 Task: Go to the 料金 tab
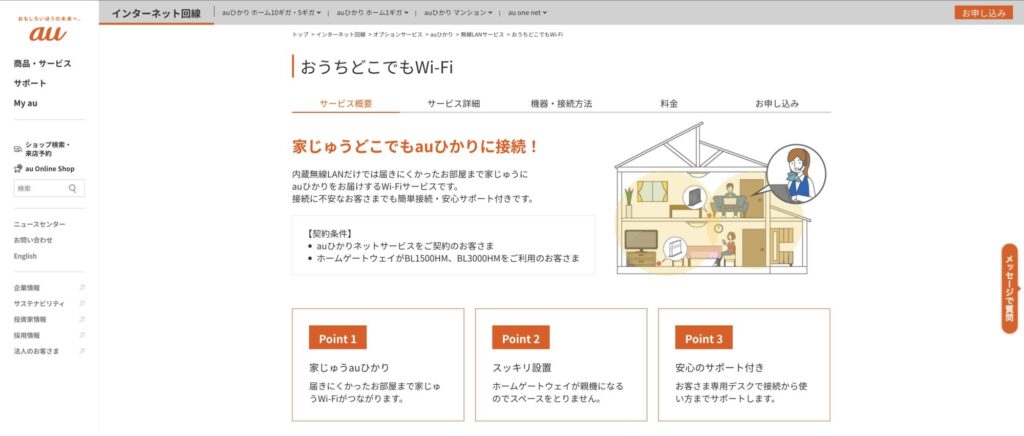point(669,104)
